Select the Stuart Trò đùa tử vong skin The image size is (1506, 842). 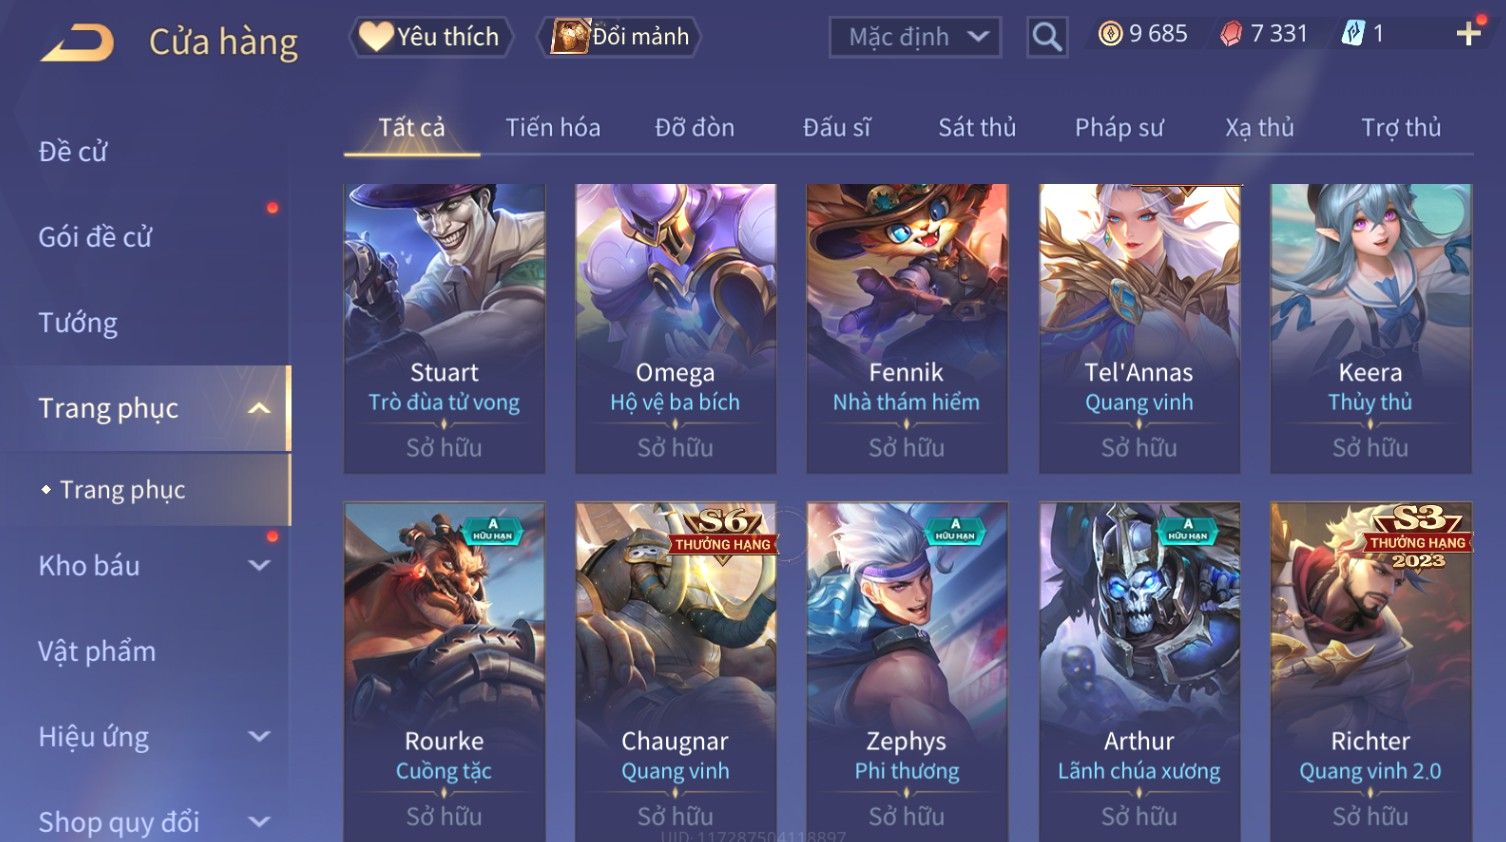pos(444,328)
